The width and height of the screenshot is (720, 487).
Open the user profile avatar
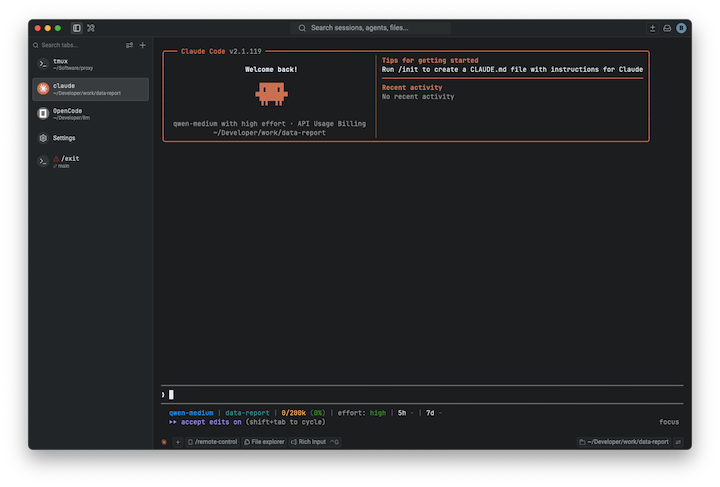click(681, 28)
